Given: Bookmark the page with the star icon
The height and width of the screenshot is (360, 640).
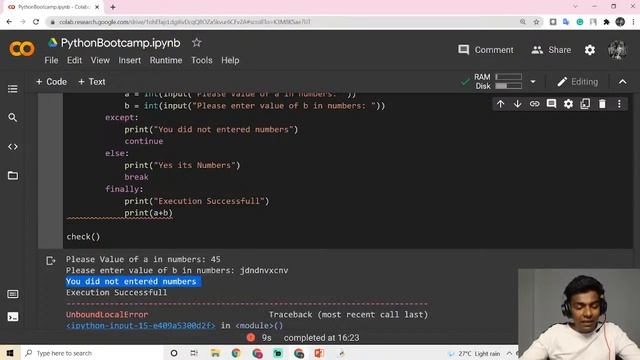Looking at the screenshot, I should [536, 22].
